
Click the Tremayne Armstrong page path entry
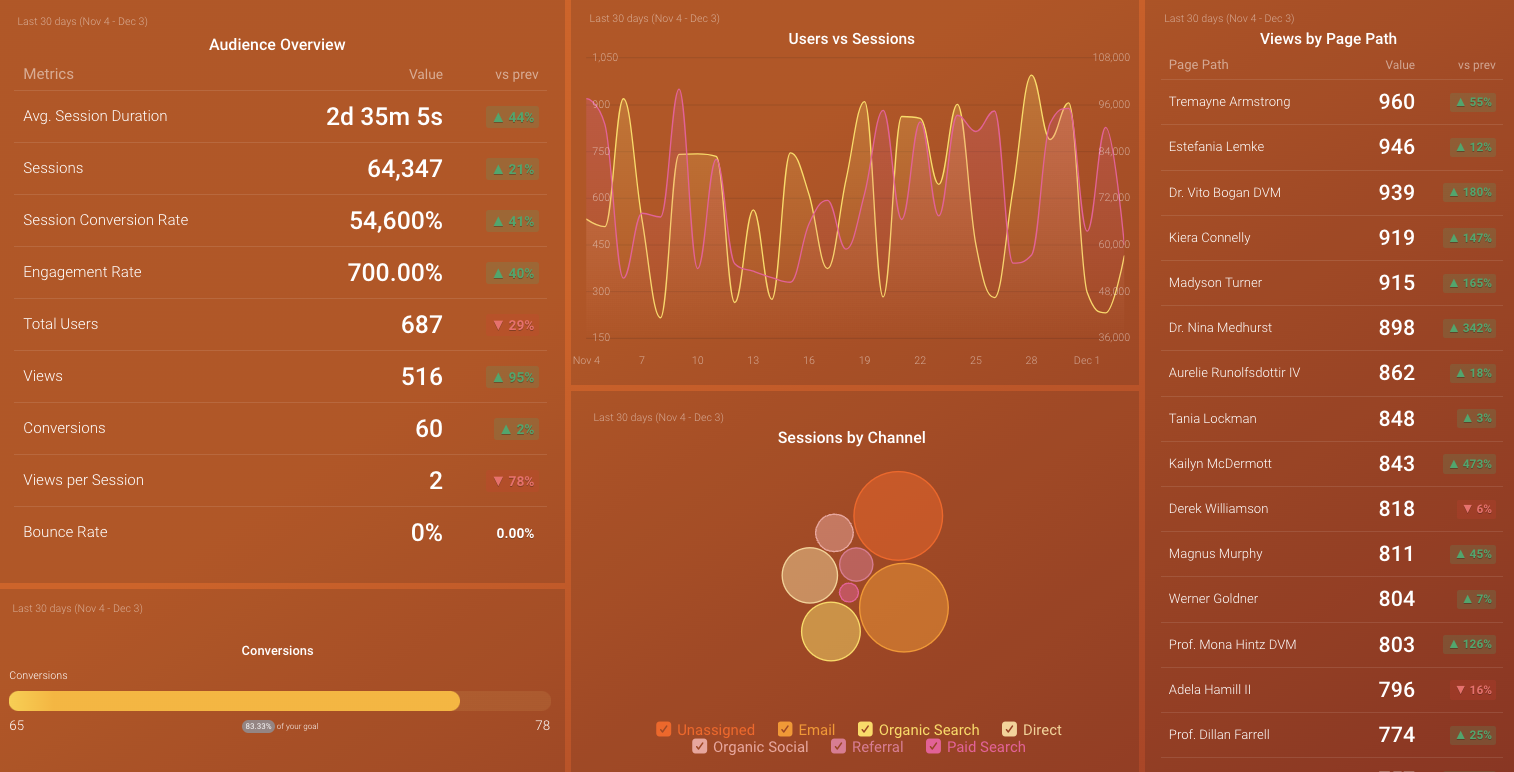[1229, 101]
